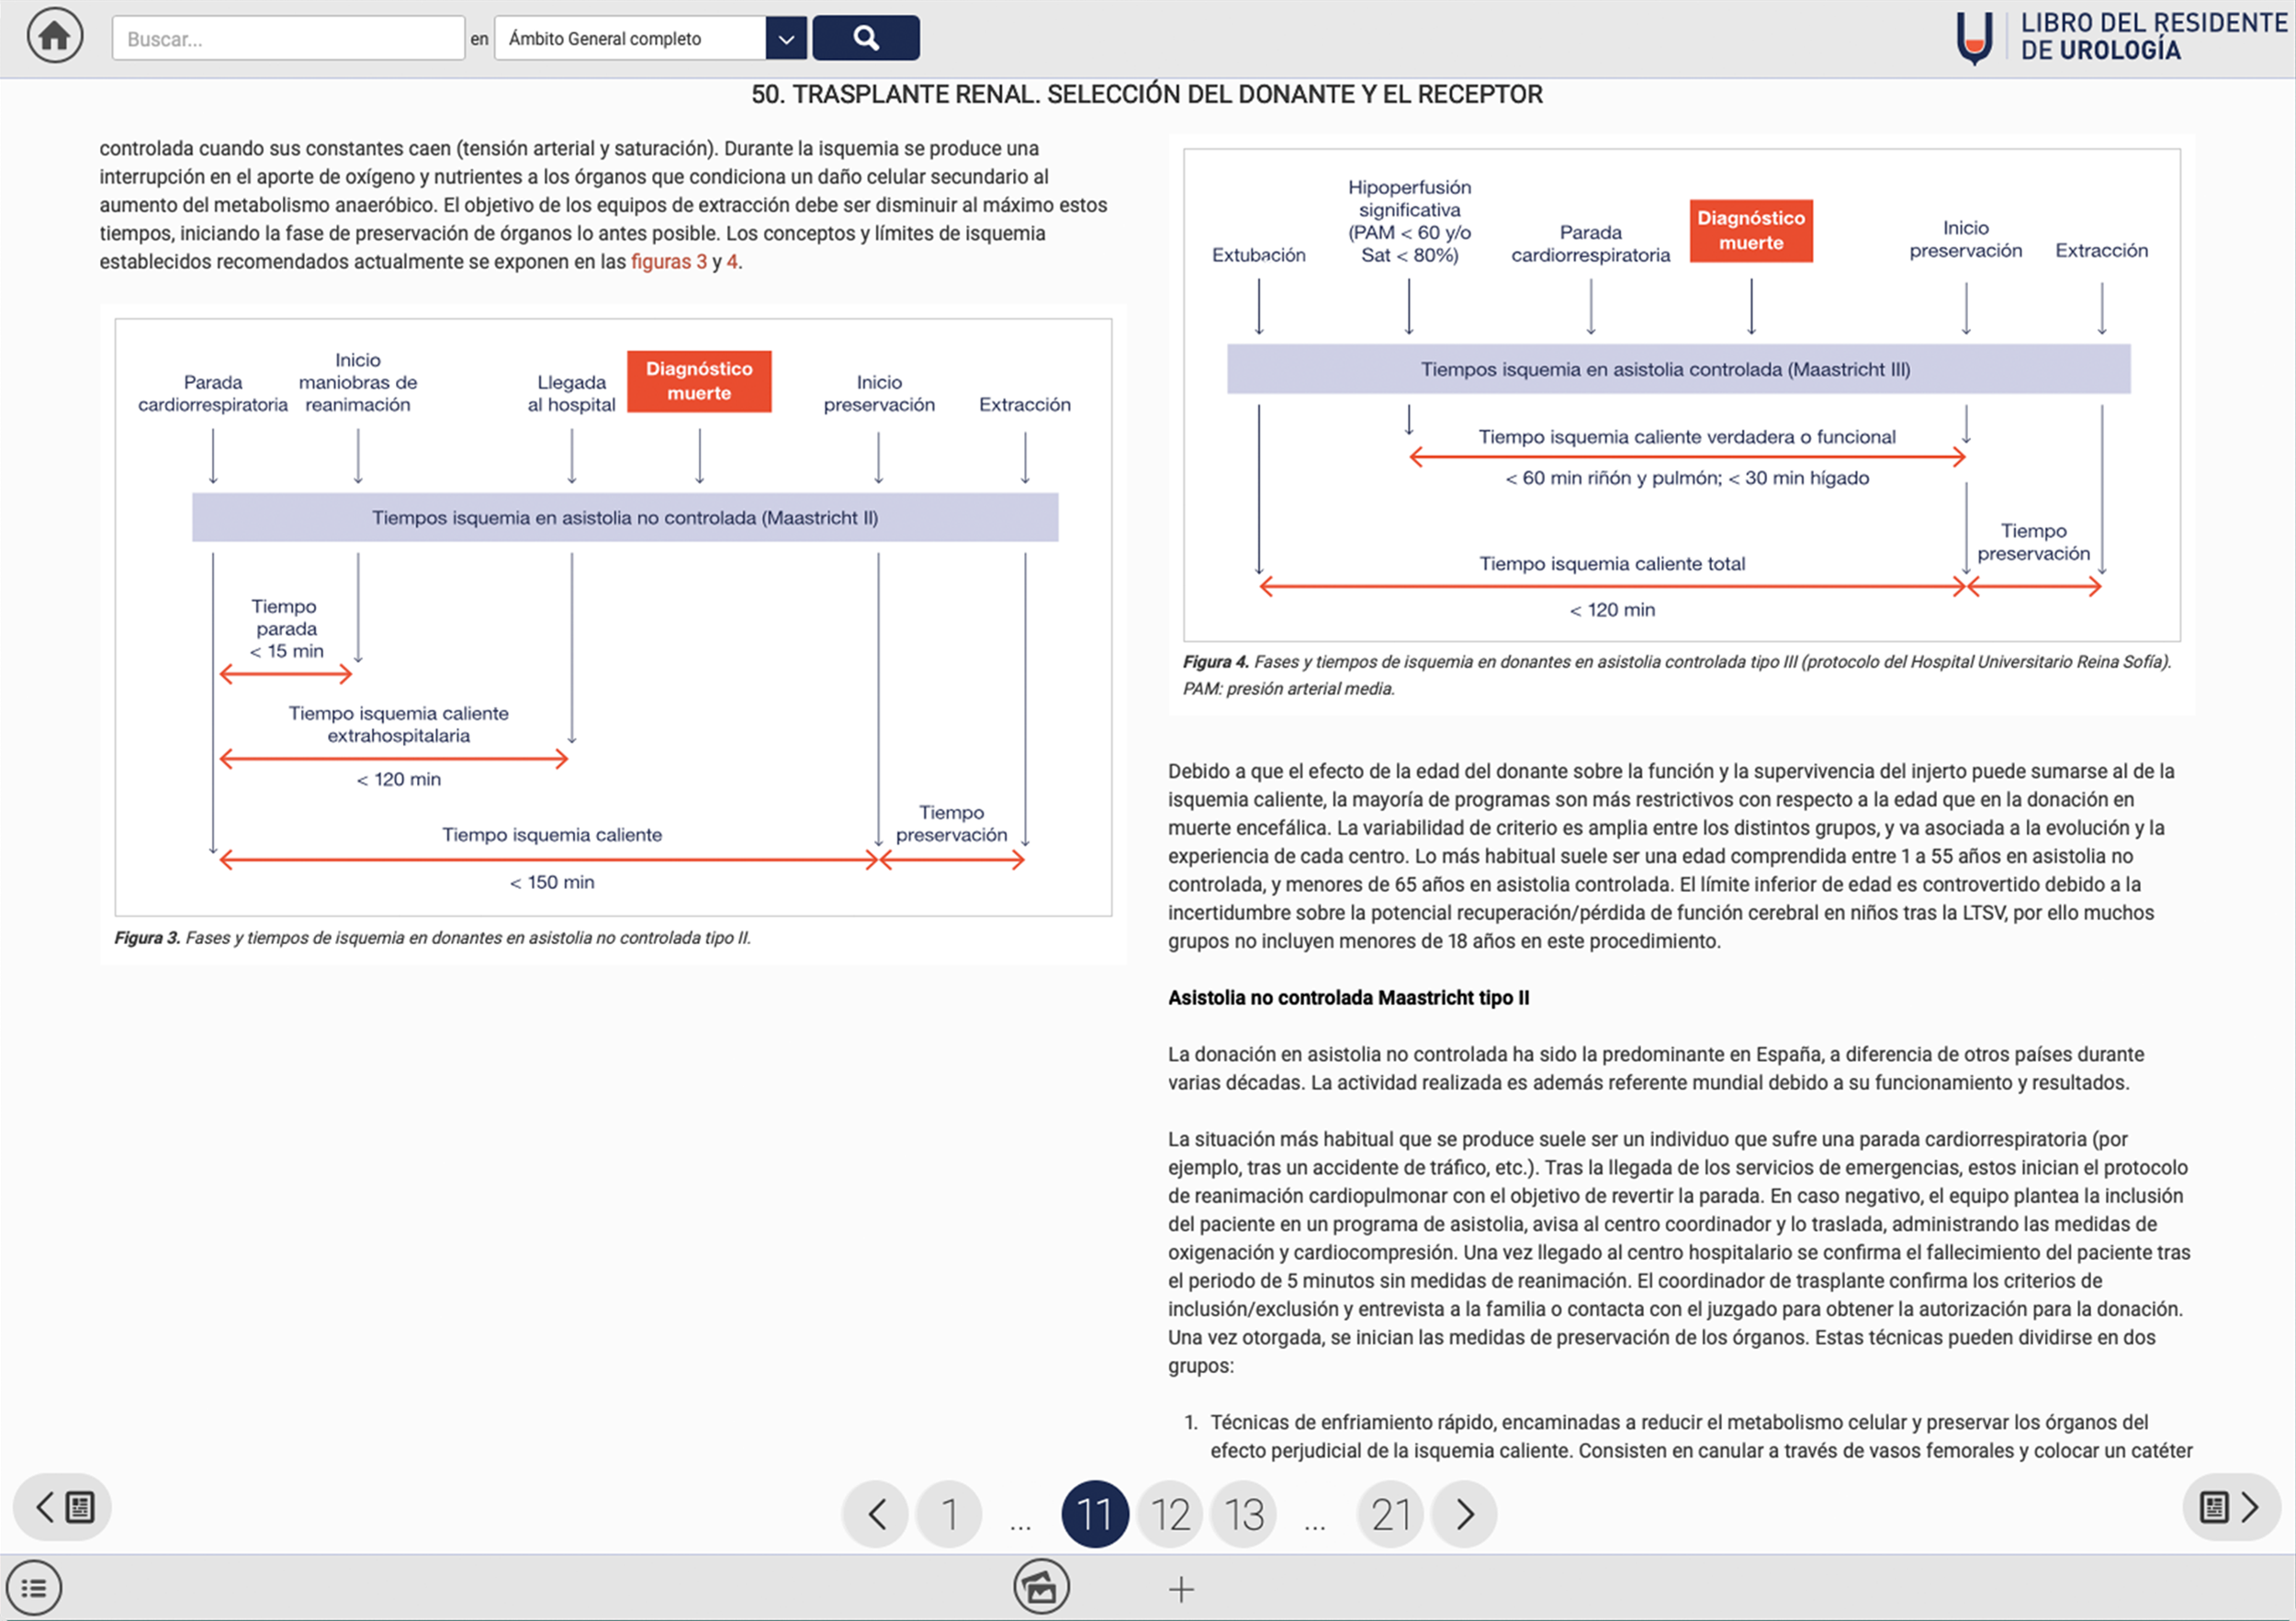Follow the figure '4' link
The height and width of the screenshot is (1621, 2296).
732,262
